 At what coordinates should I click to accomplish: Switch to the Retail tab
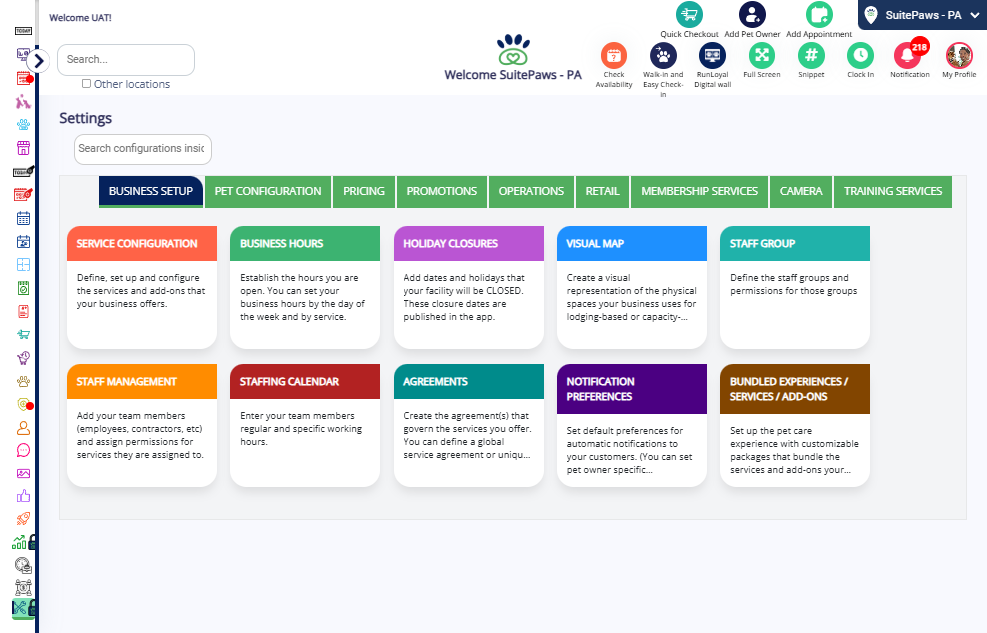[x=602, y=191]
